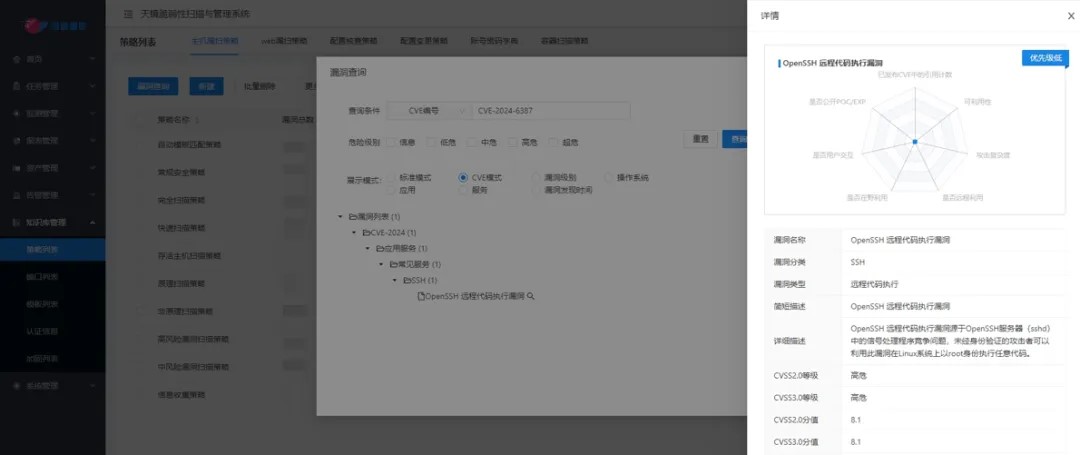The height and width of the screenshot is (455, 1080).
Task: Click the hamburger menu icon in header
Action: (126, 14)
